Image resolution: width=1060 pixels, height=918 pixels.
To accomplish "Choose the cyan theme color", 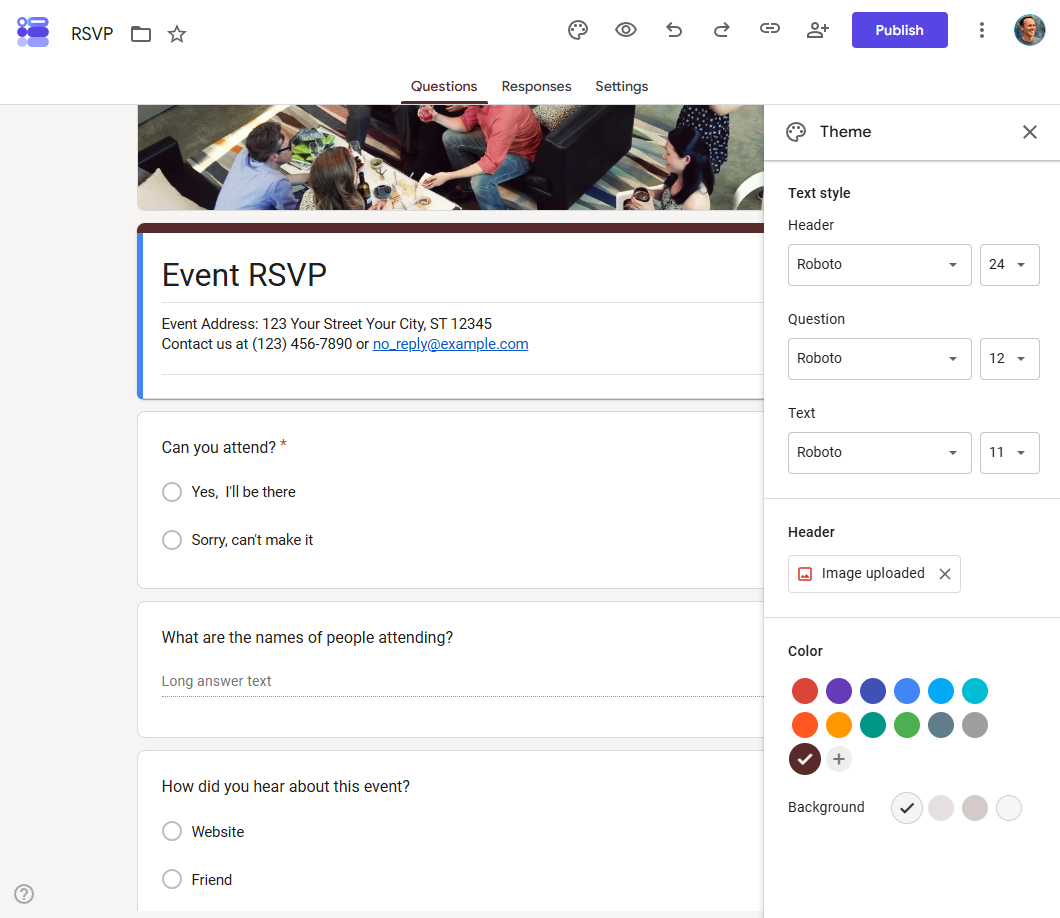I will (x=975, y=691).
